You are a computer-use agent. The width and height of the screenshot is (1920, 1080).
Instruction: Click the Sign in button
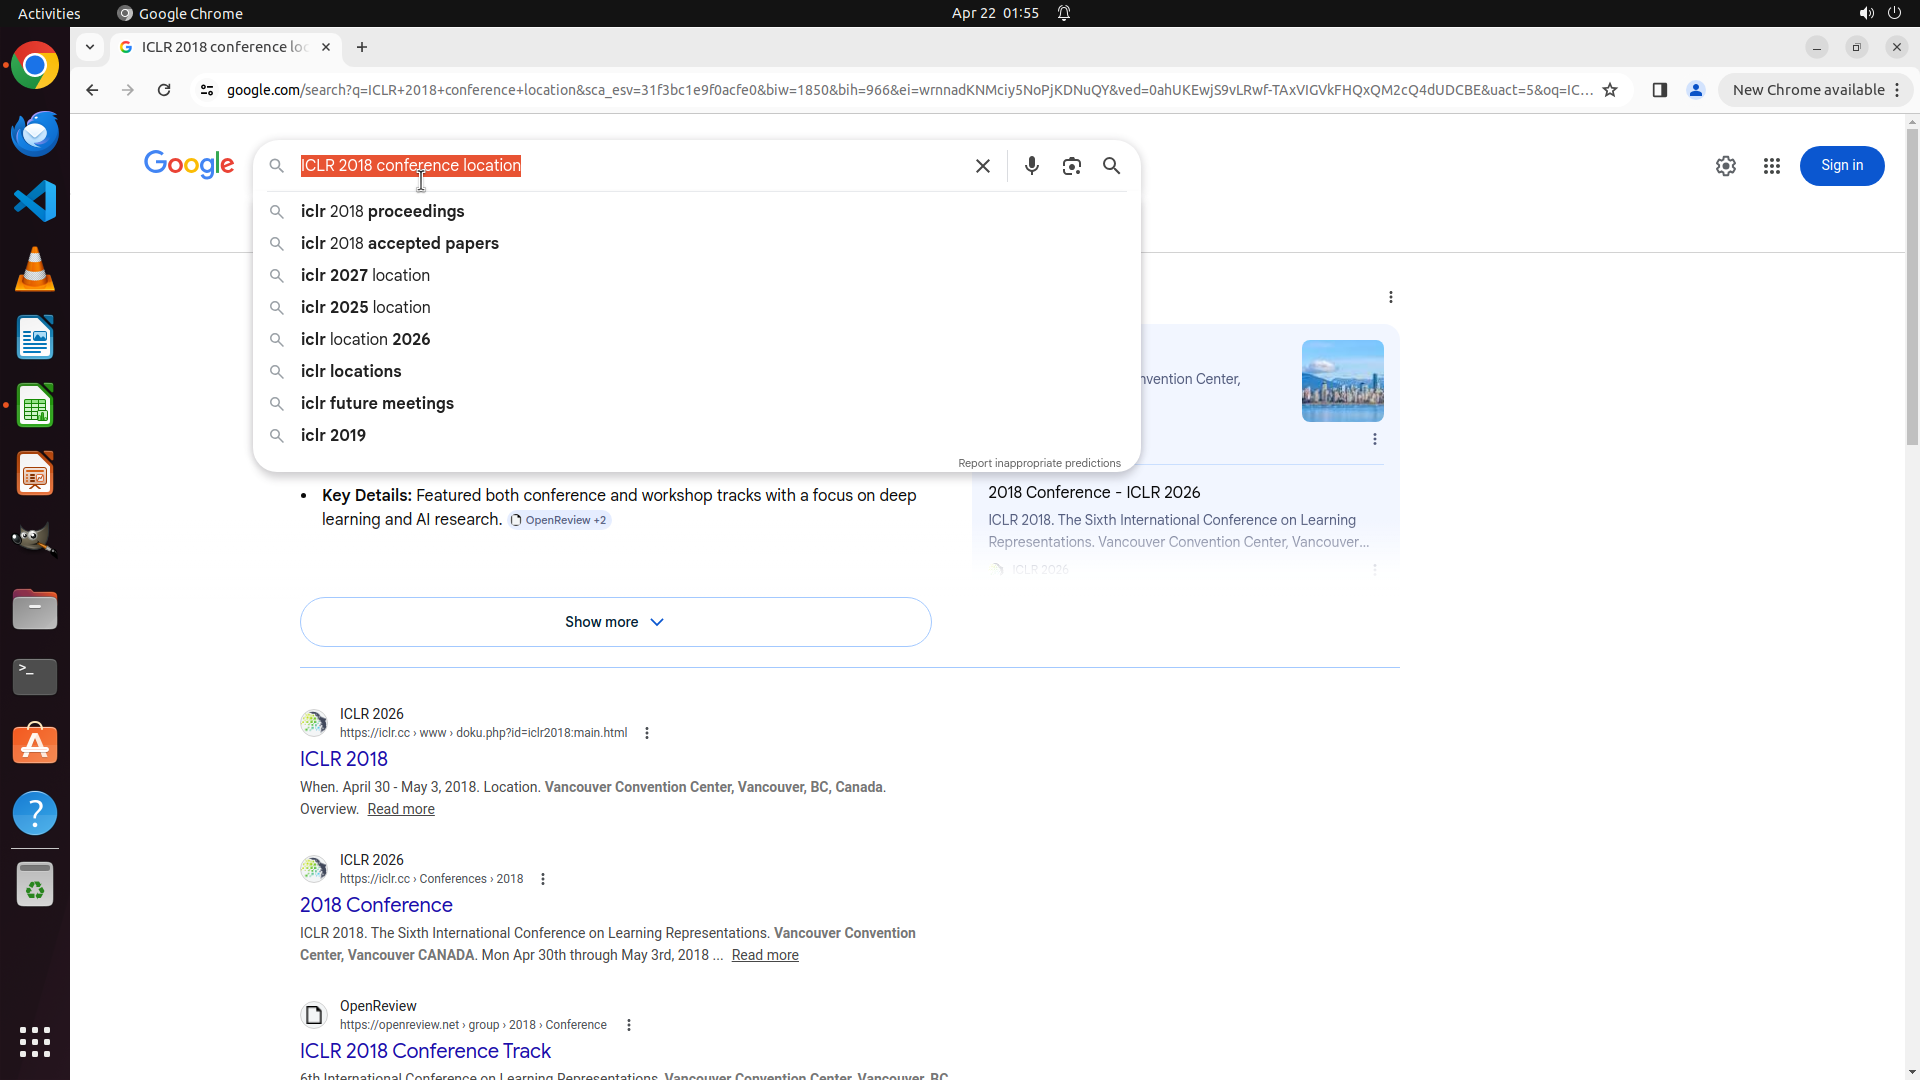point(1841,166)
